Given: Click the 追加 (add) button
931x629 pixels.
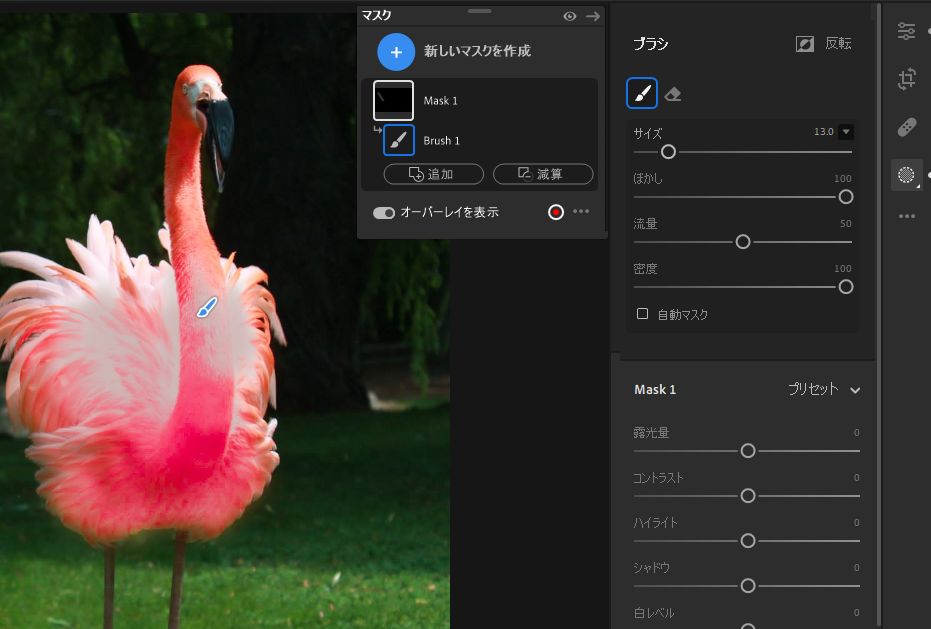Looking at the screenshot, I should click(433, 174).
